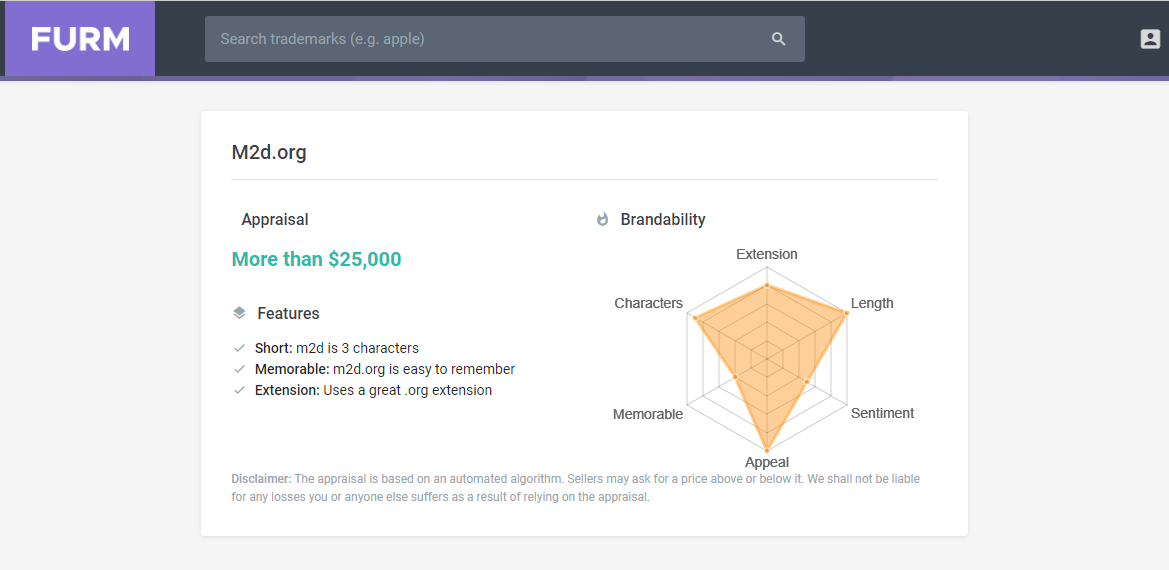Click the search magnifier icon
Screen dimensions: 1169x570
(x=778, y=39)
